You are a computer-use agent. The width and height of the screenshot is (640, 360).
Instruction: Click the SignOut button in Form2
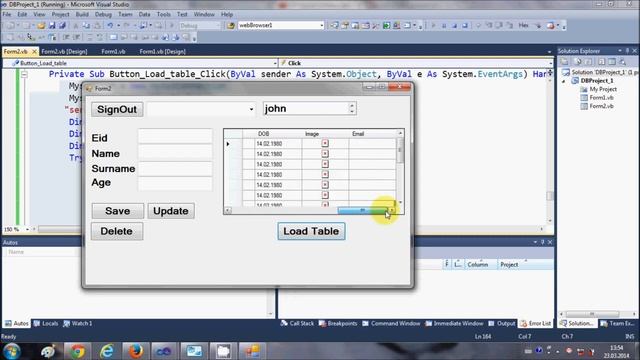(117, 109)
